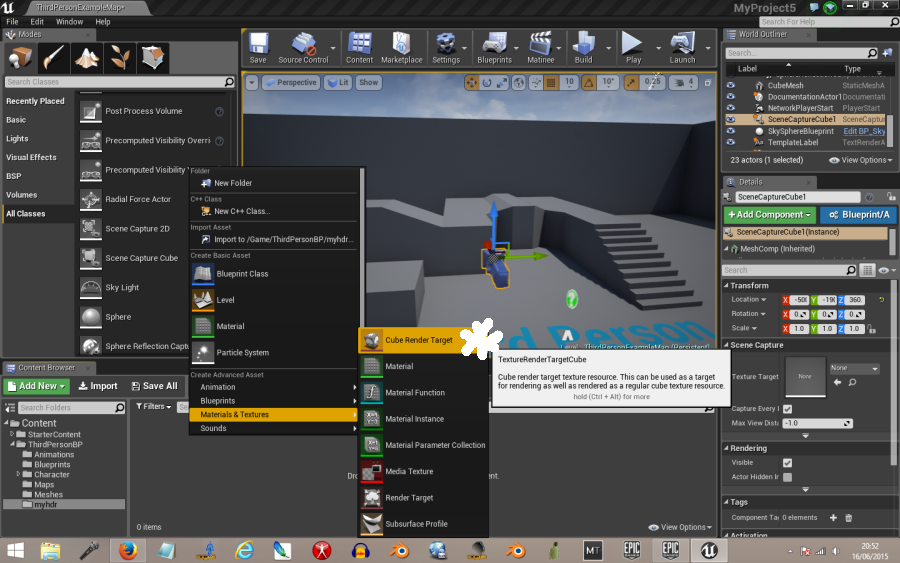This screenshot has width=900, height=563.
Task: Open Firefox from the taskbar
Action: 128,551
